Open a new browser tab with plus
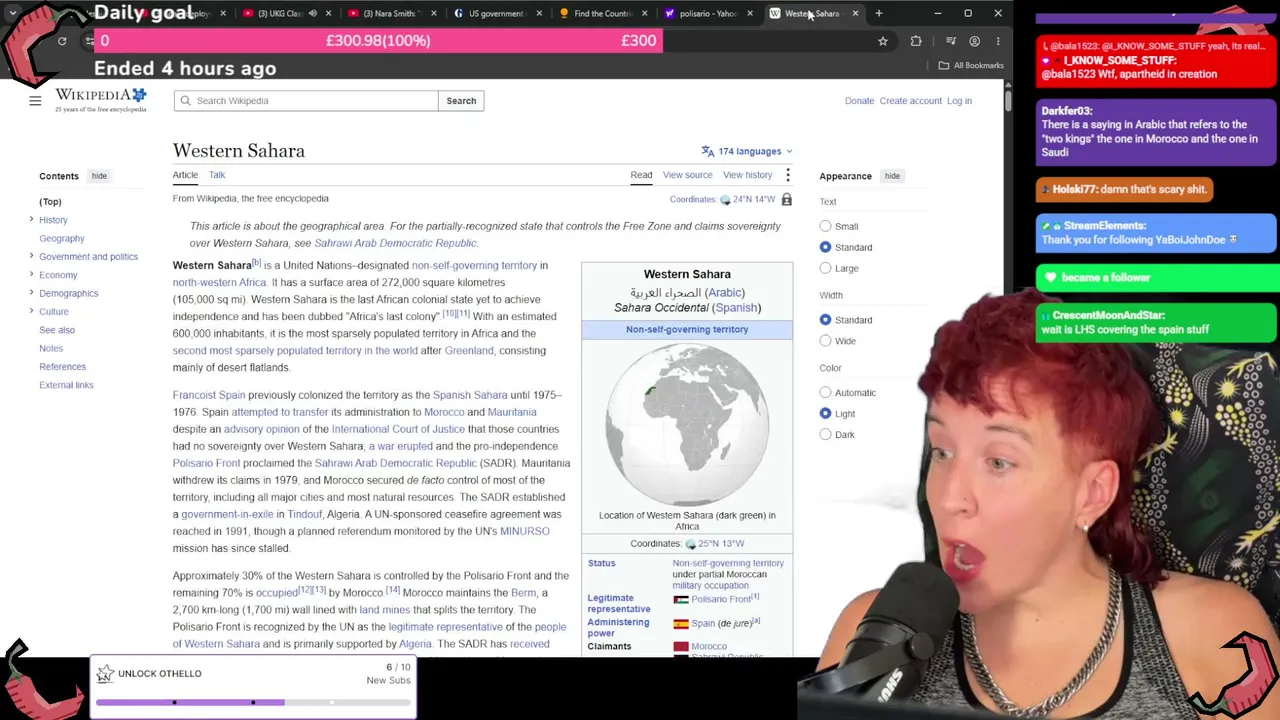 (879, 13)
